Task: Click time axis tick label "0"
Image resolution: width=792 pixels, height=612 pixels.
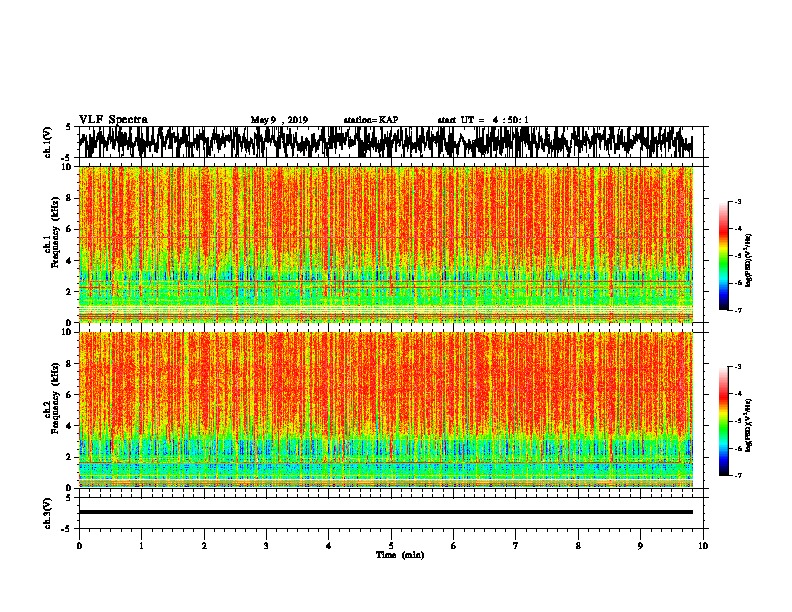Action: pos(79,546)
